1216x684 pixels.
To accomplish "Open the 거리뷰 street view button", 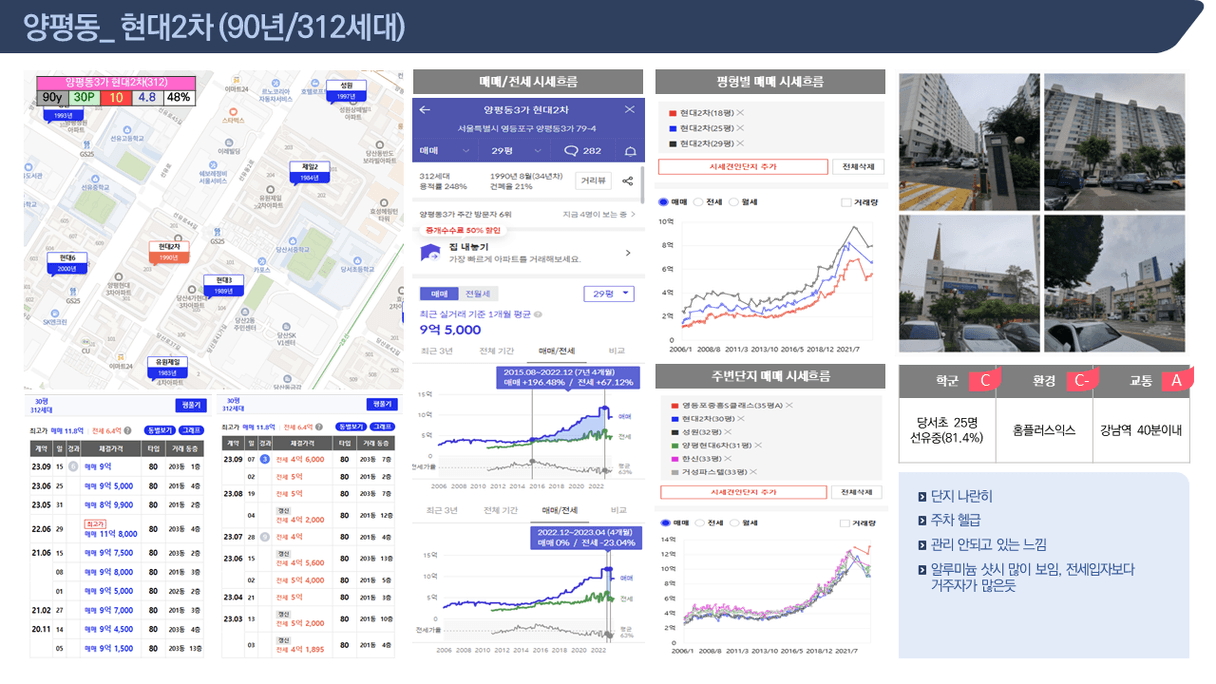I will click(593, 181).
